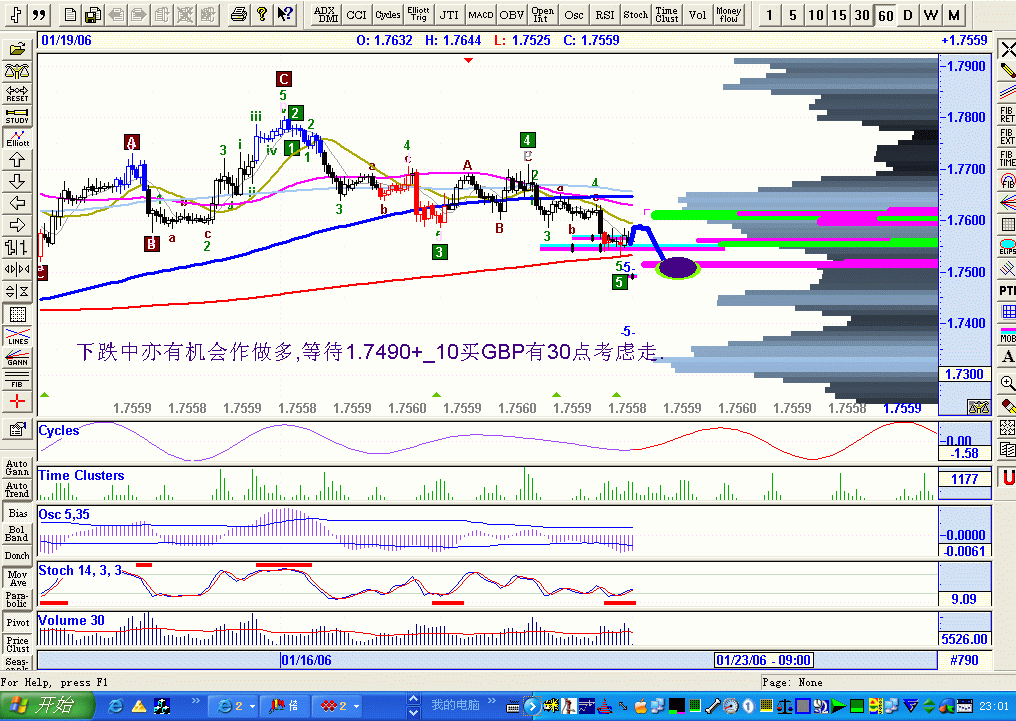Select the FIB RET retracement tool

pyautogui.click(x=1008, y=115)
